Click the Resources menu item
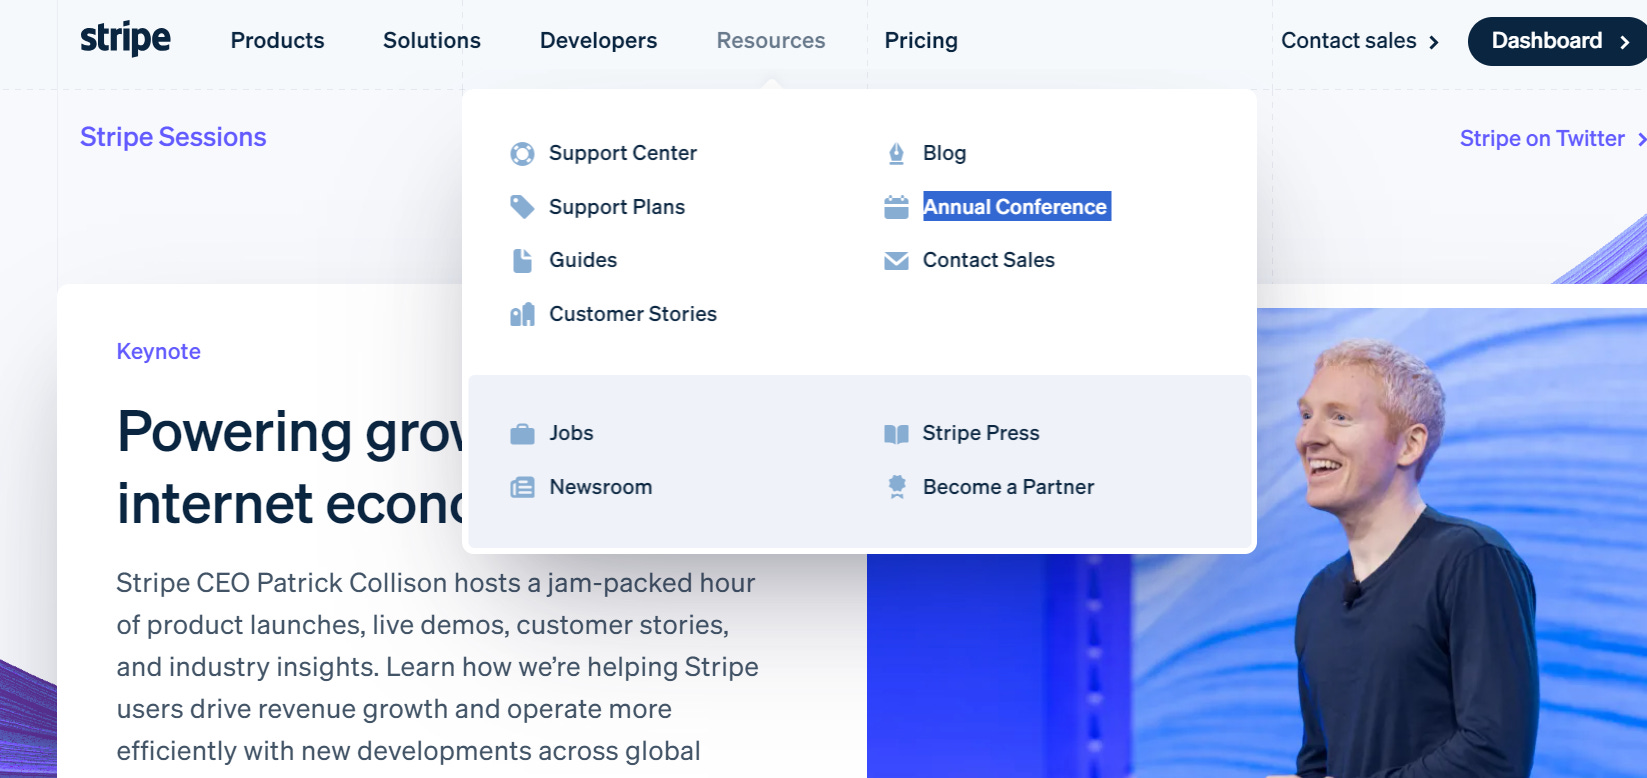The width and height of the screenshot is (1647, 778). pos(771,40)
